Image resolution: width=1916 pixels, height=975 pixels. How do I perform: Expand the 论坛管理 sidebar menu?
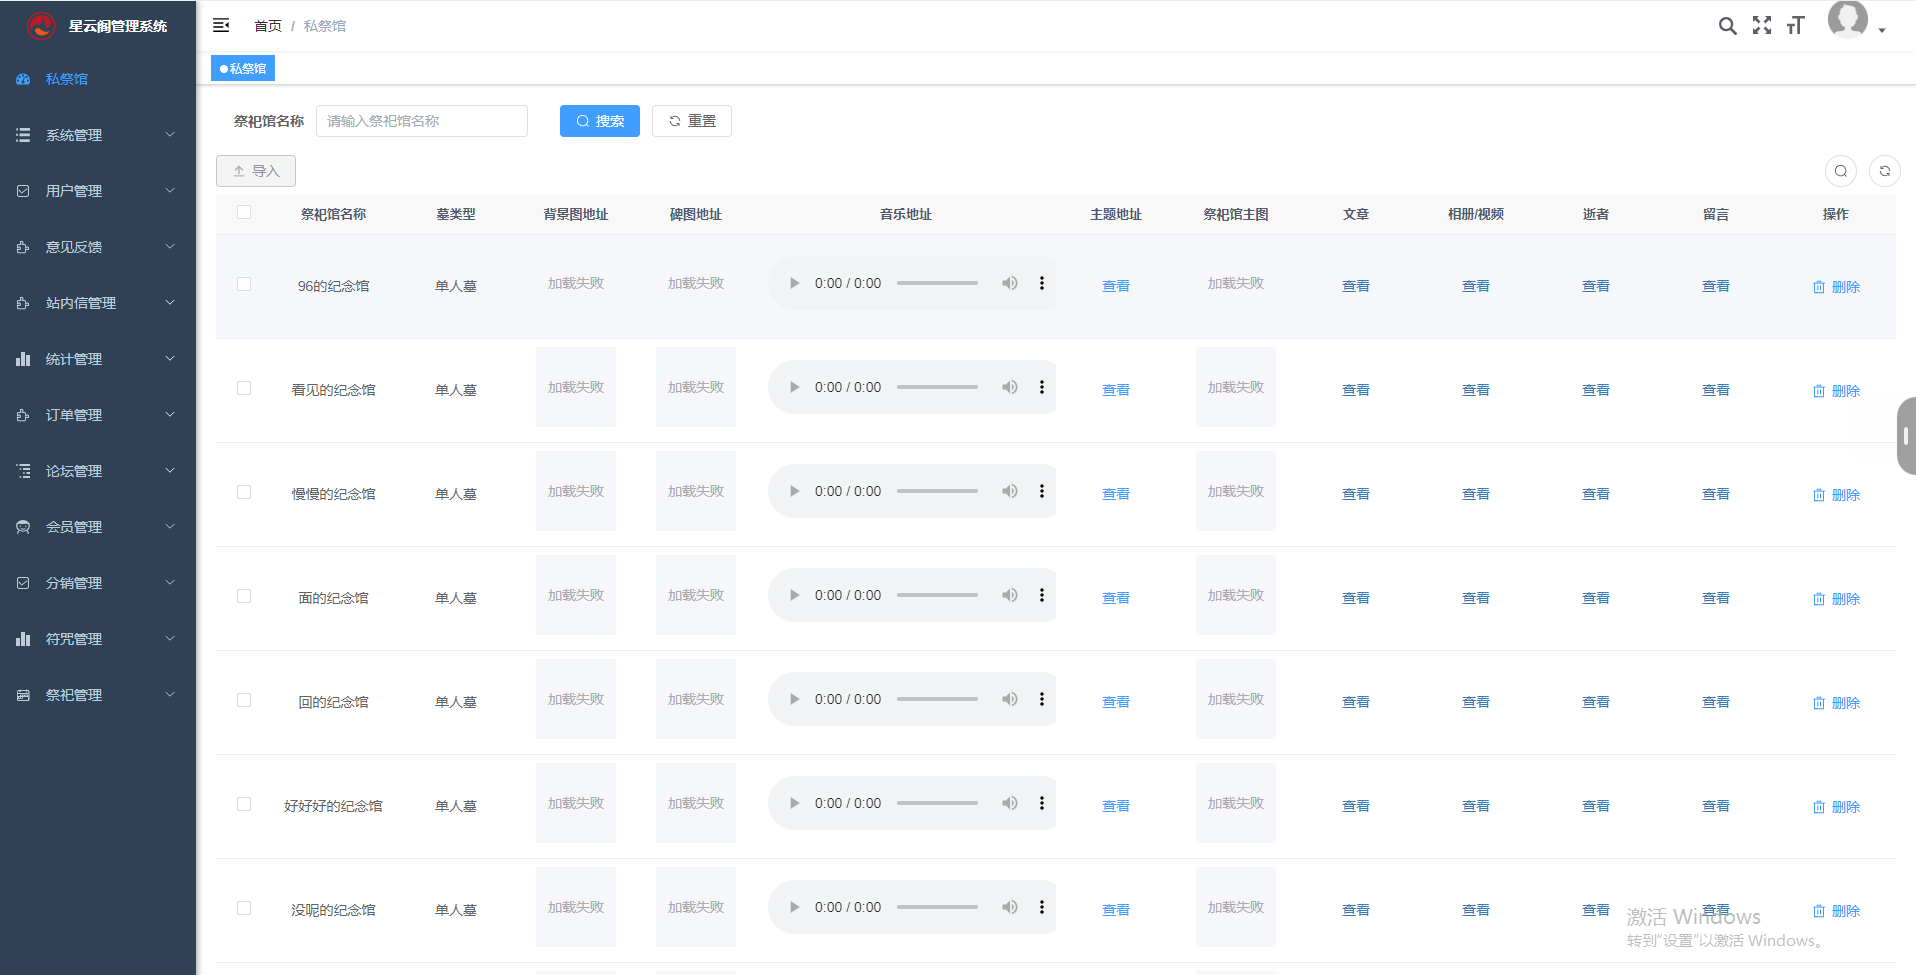click(98, 471)
